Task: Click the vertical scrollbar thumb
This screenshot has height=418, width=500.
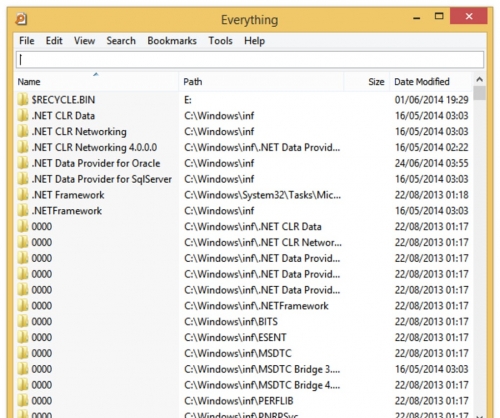Action: coord(480,93)
